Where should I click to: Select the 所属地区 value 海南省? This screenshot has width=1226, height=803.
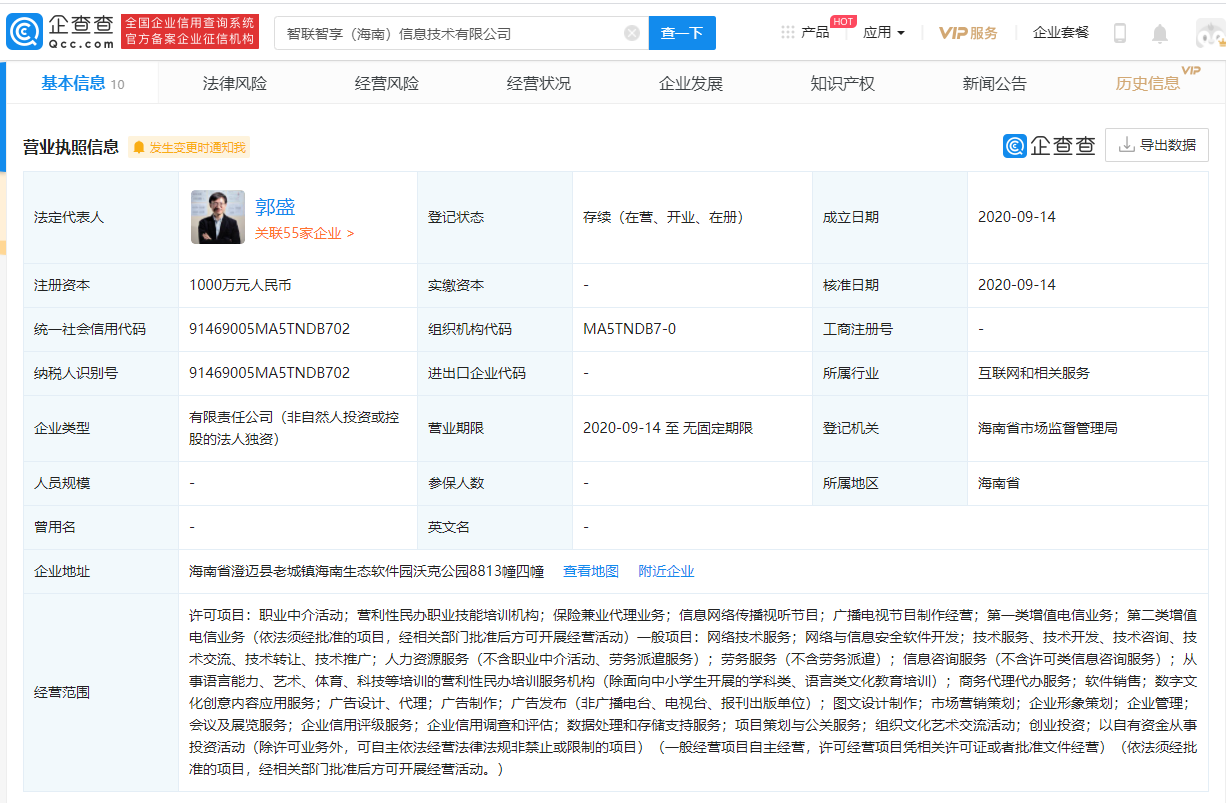click(x=999, y=483)
